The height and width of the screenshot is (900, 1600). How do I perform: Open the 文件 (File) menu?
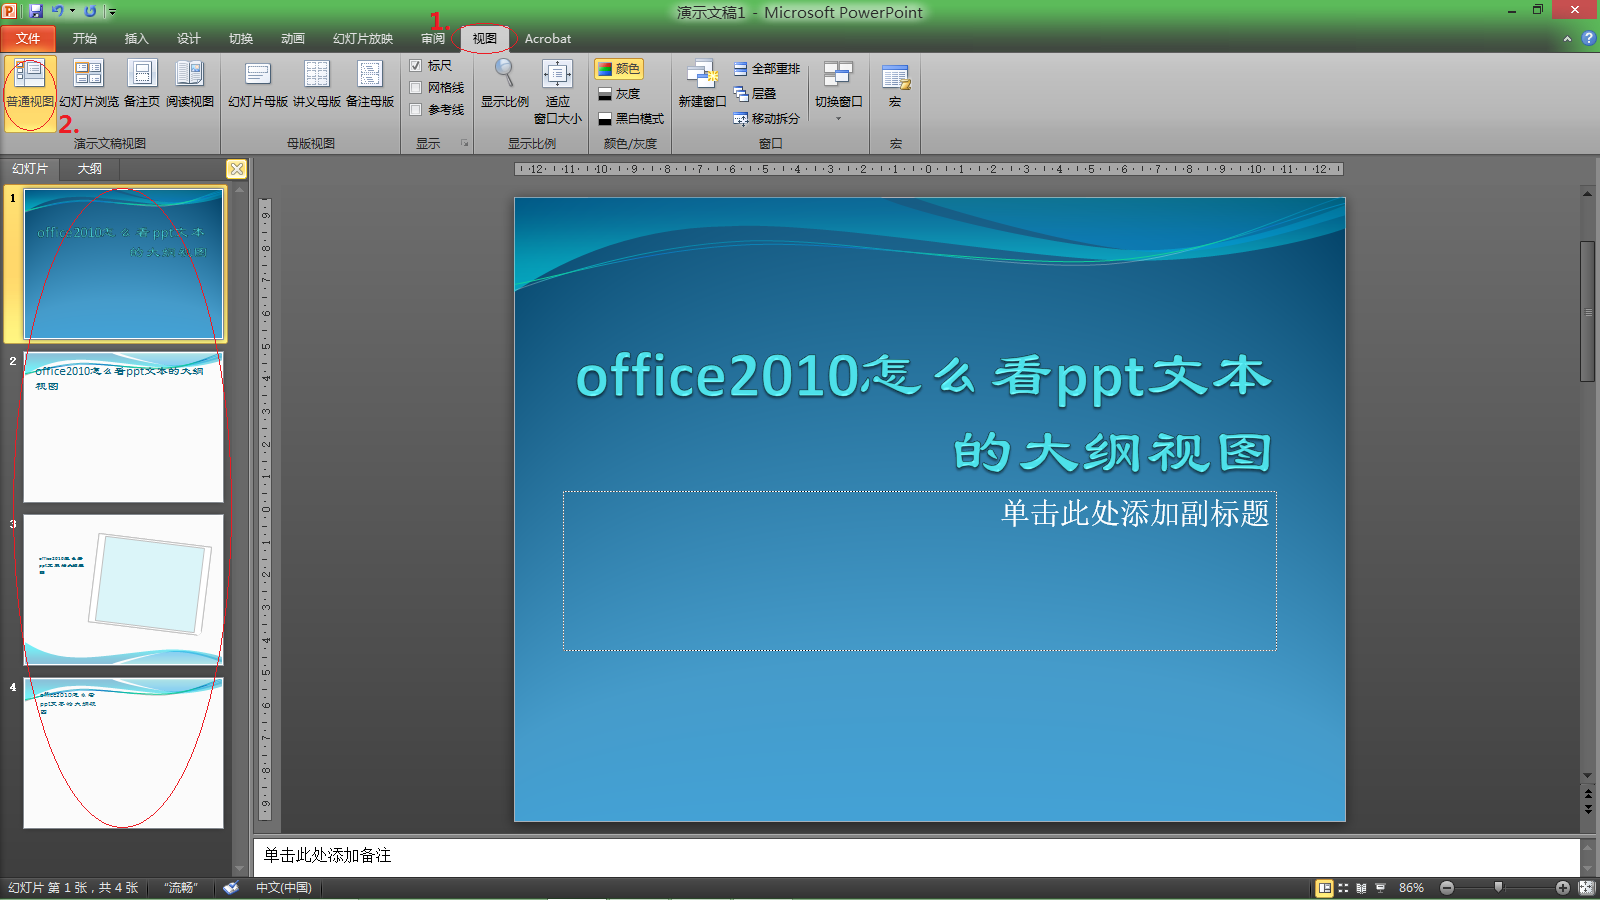coord(28,39)
